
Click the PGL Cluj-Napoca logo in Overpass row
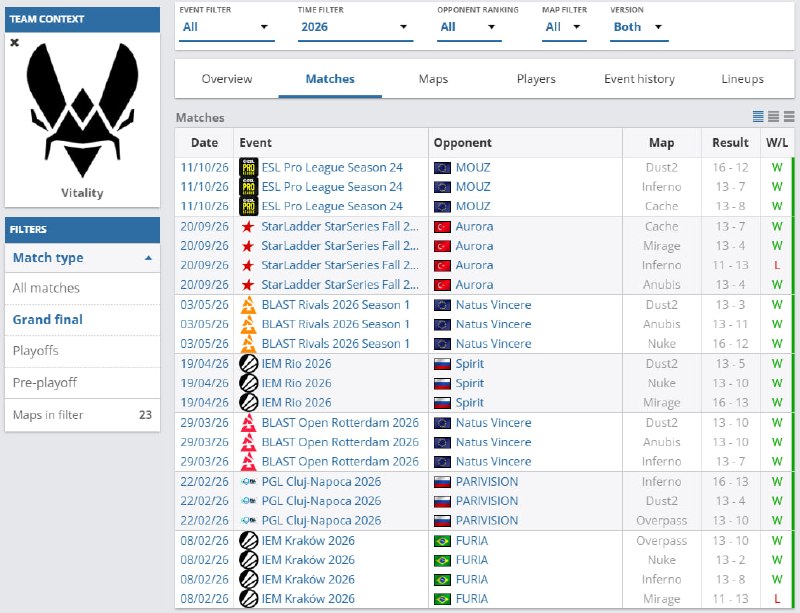click(x=248, y=521)
